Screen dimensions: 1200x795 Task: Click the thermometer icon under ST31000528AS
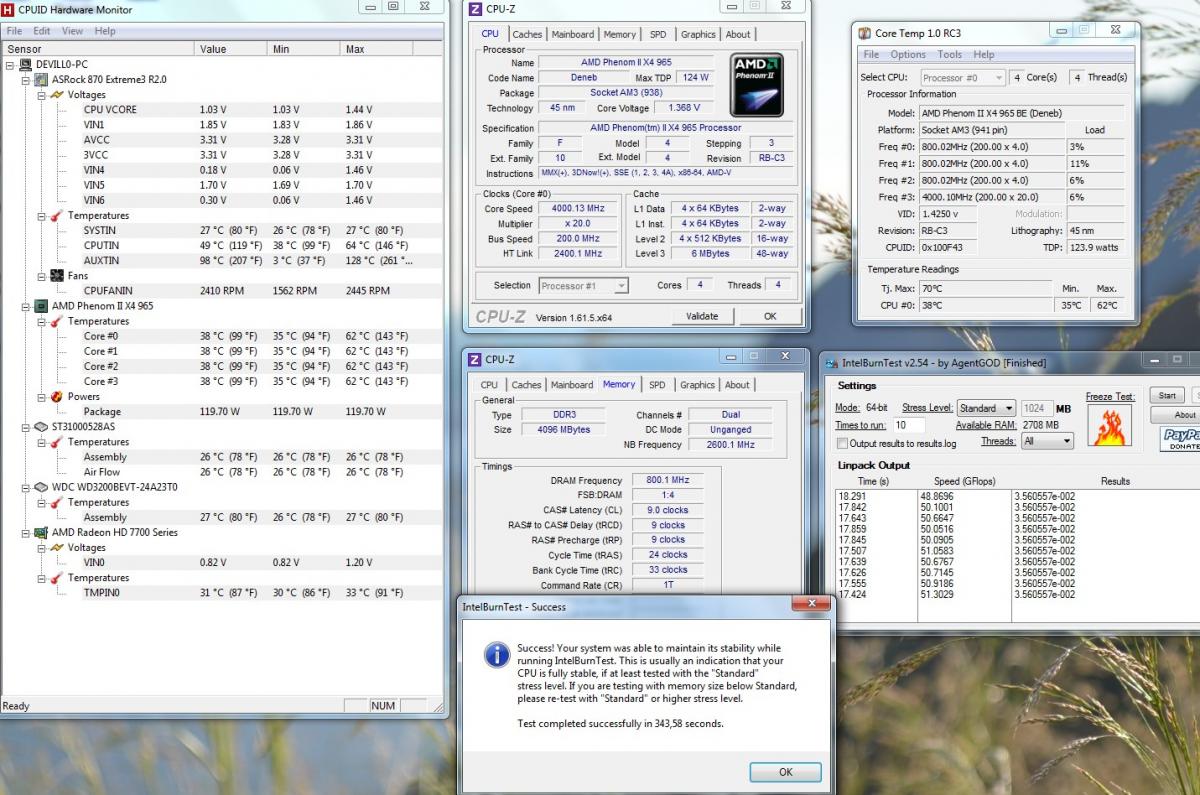[57, 442]
